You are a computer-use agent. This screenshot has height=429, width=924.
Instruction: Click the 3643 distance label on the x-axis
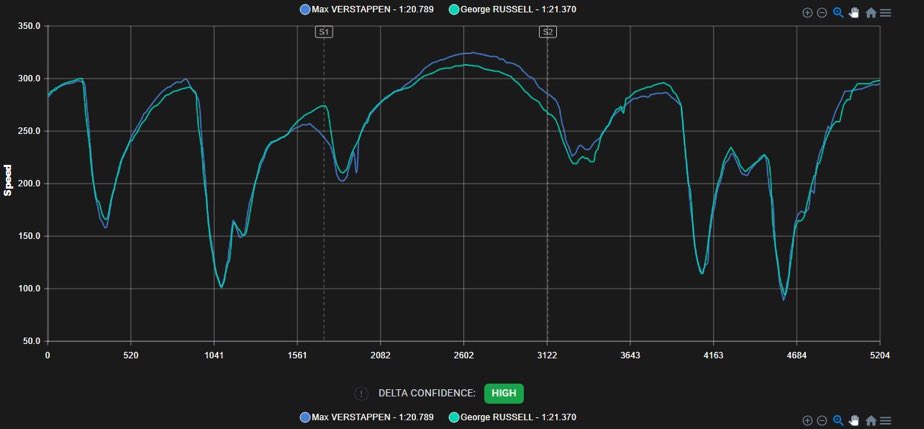point(631,355)
